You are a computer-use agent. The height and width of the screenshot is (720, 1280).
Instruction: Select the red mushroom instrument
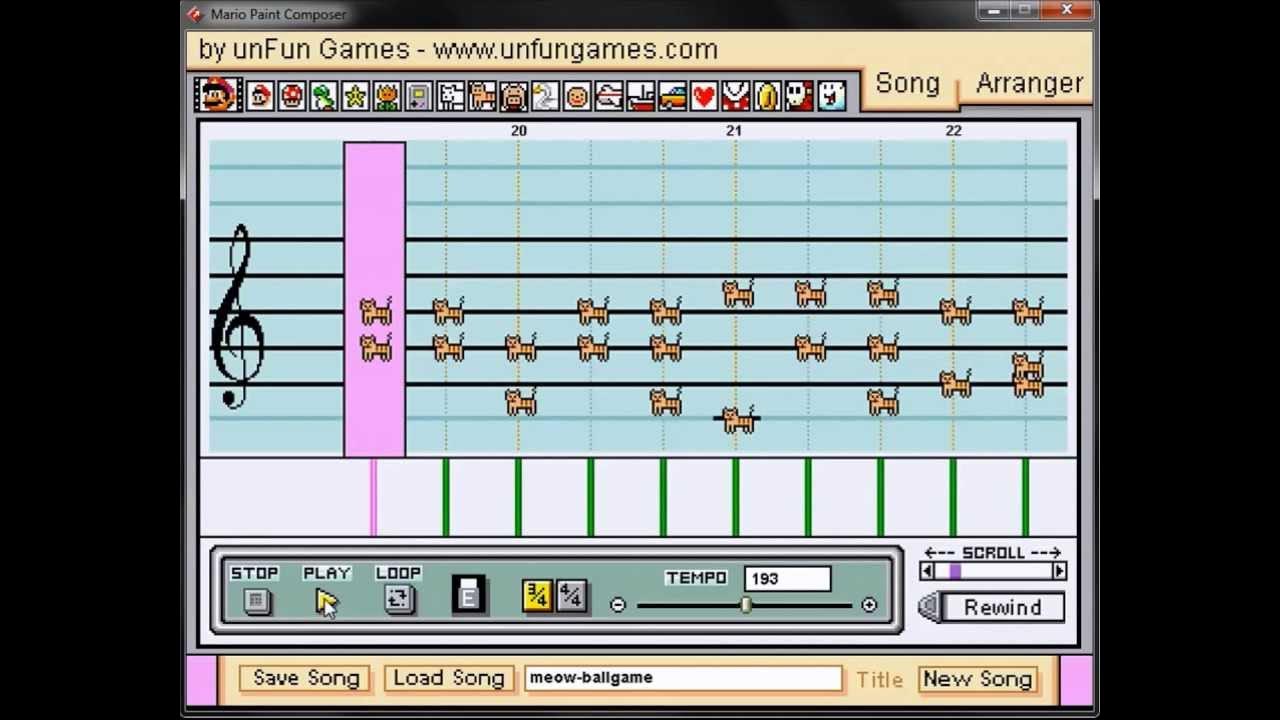tap(292, 96)
